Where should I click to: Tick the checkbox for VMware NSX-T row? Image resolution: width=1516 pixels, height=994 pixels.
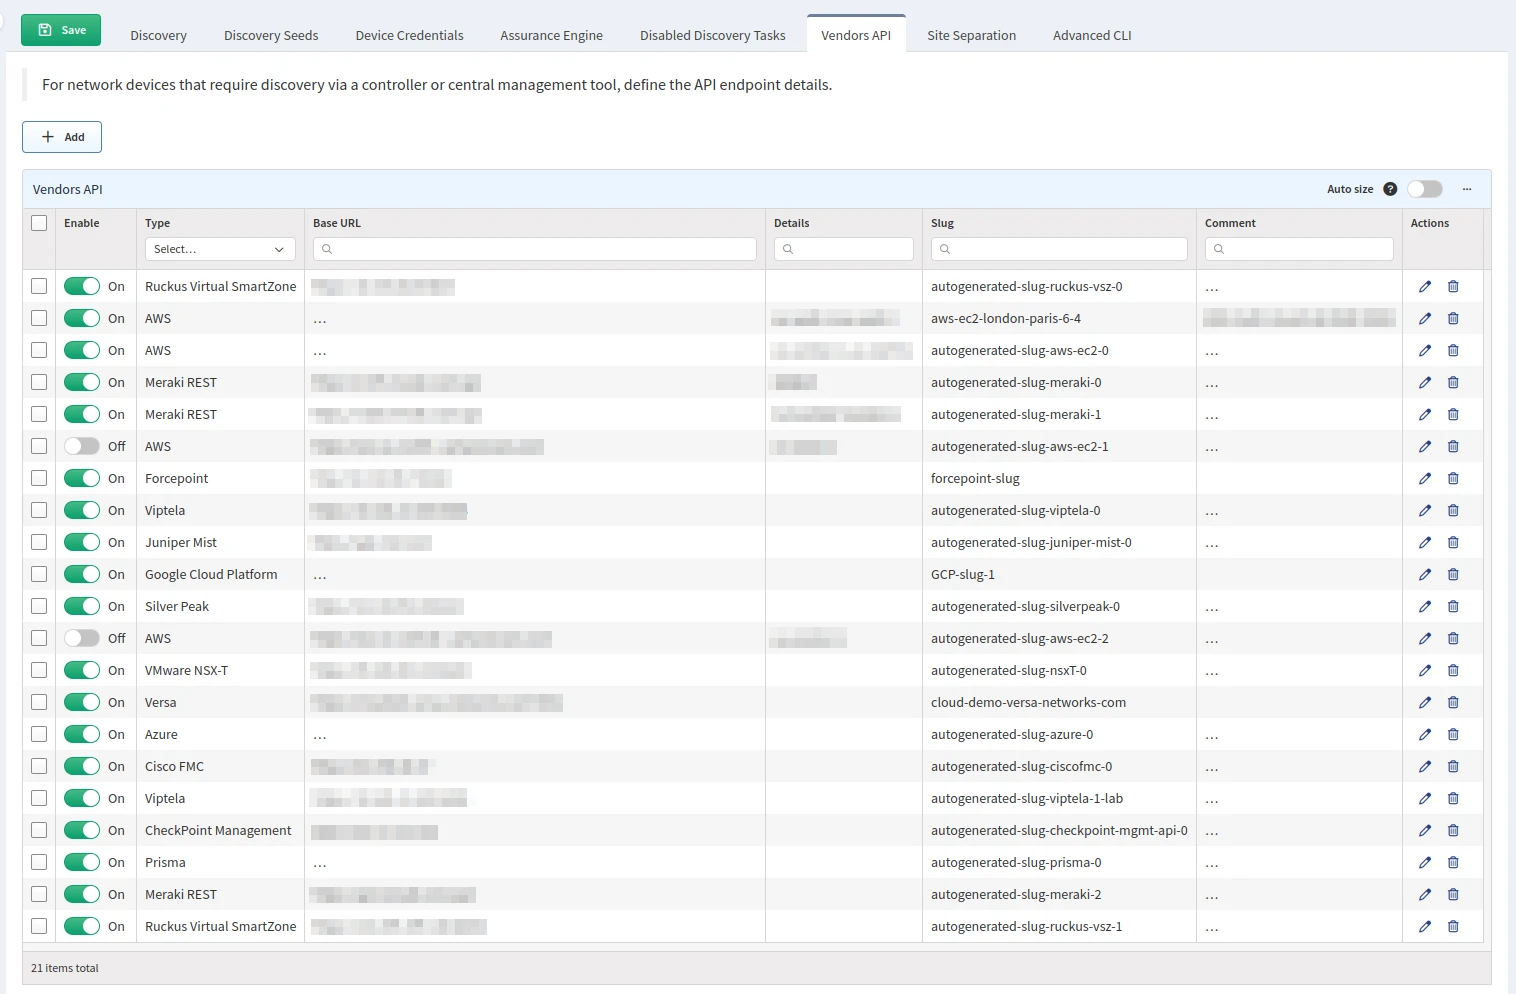click(x=39, y=670)
